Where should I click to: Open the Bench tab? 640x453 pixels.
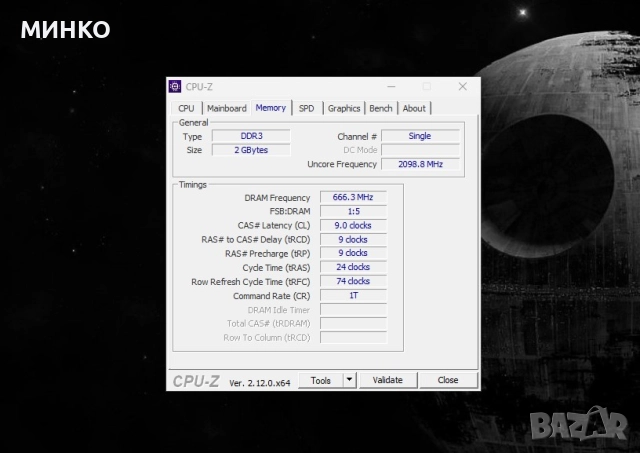pos(381,108)
